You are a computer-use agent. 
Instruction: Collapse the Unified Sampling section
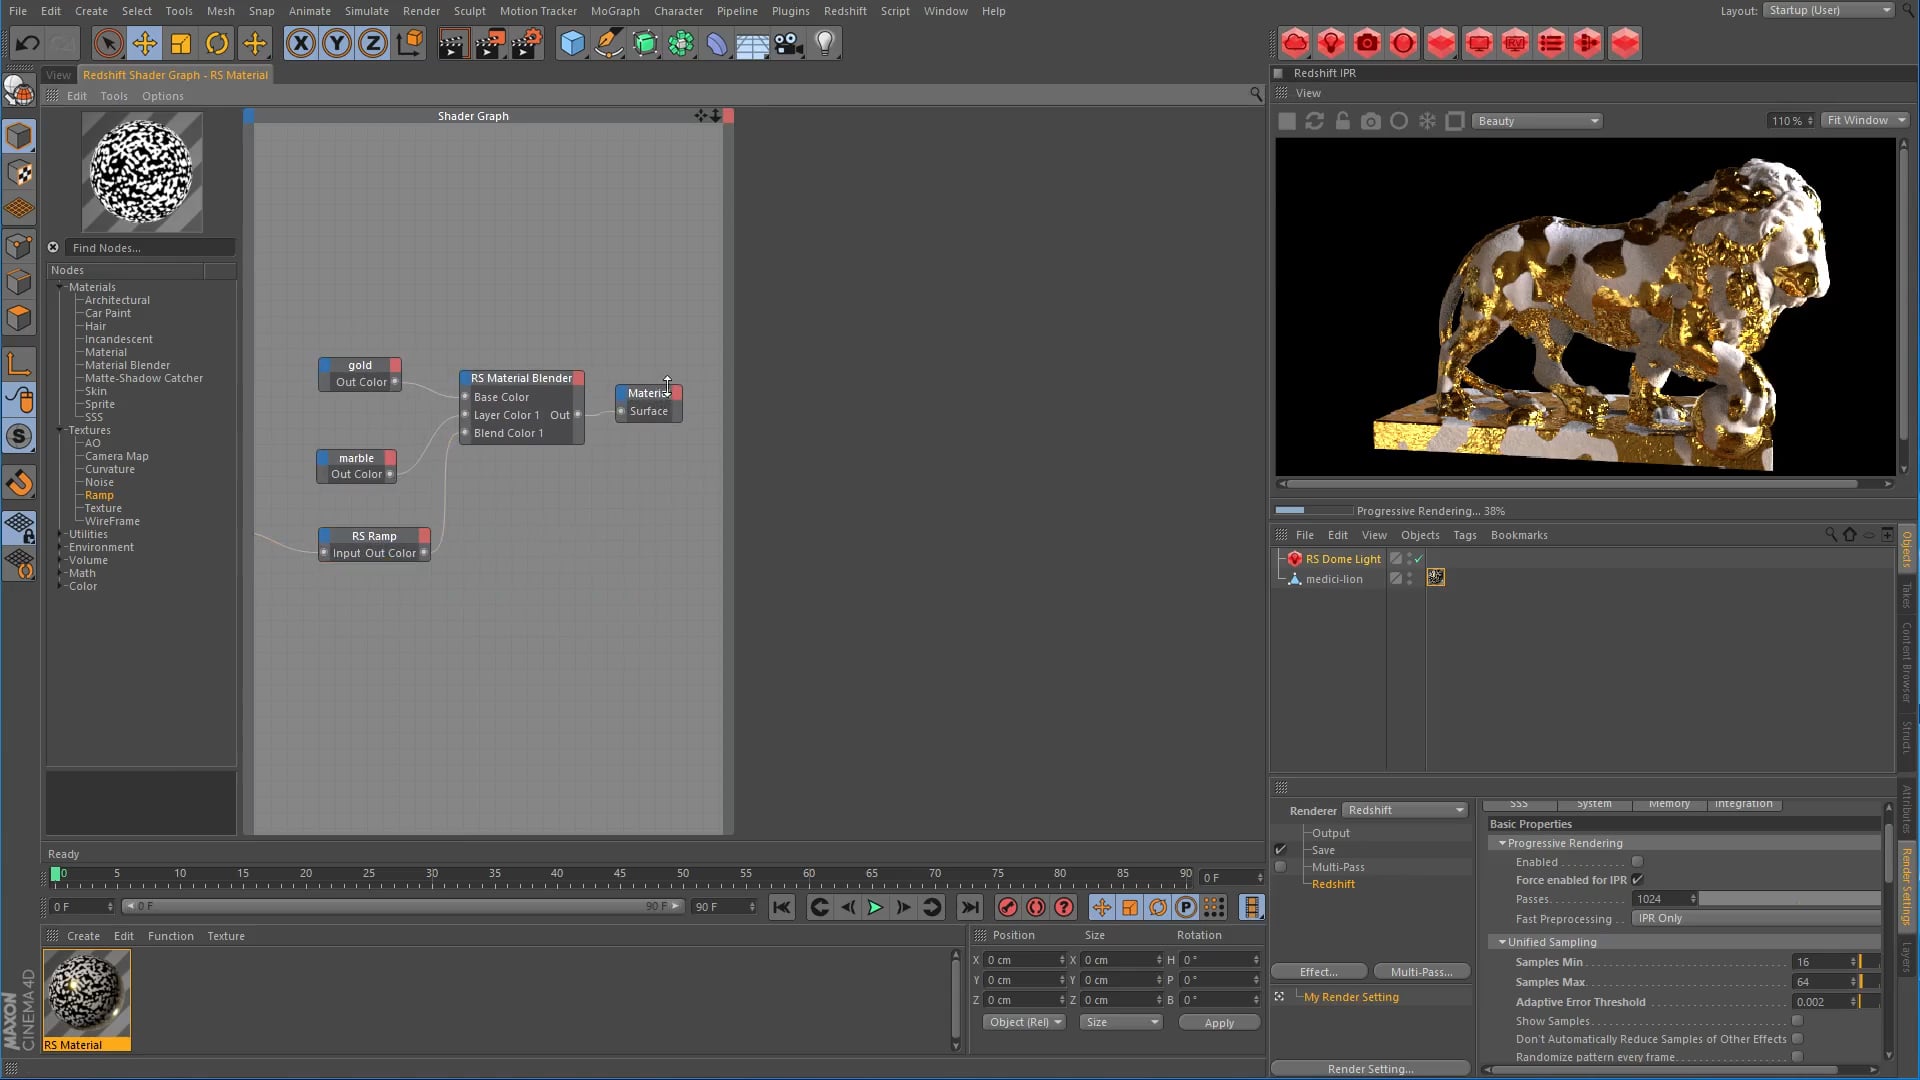(1503, 941)
